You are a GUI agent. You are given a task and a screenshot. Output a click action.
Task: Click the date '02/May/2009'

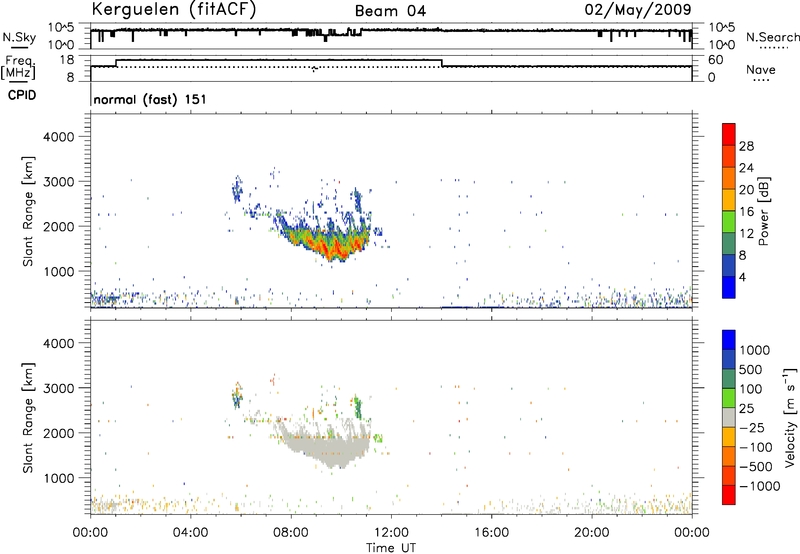pos(638,9)
